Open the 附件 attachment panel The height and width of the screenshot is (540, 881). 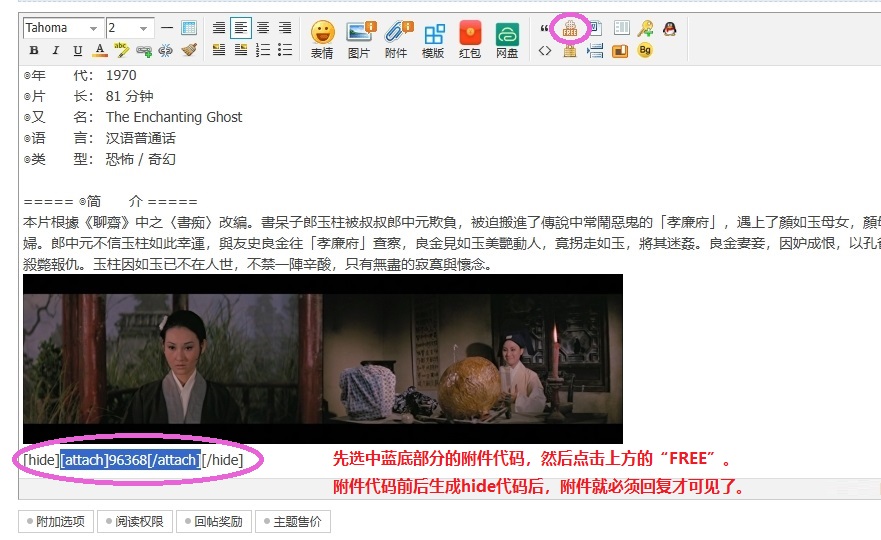pos(398,39)
